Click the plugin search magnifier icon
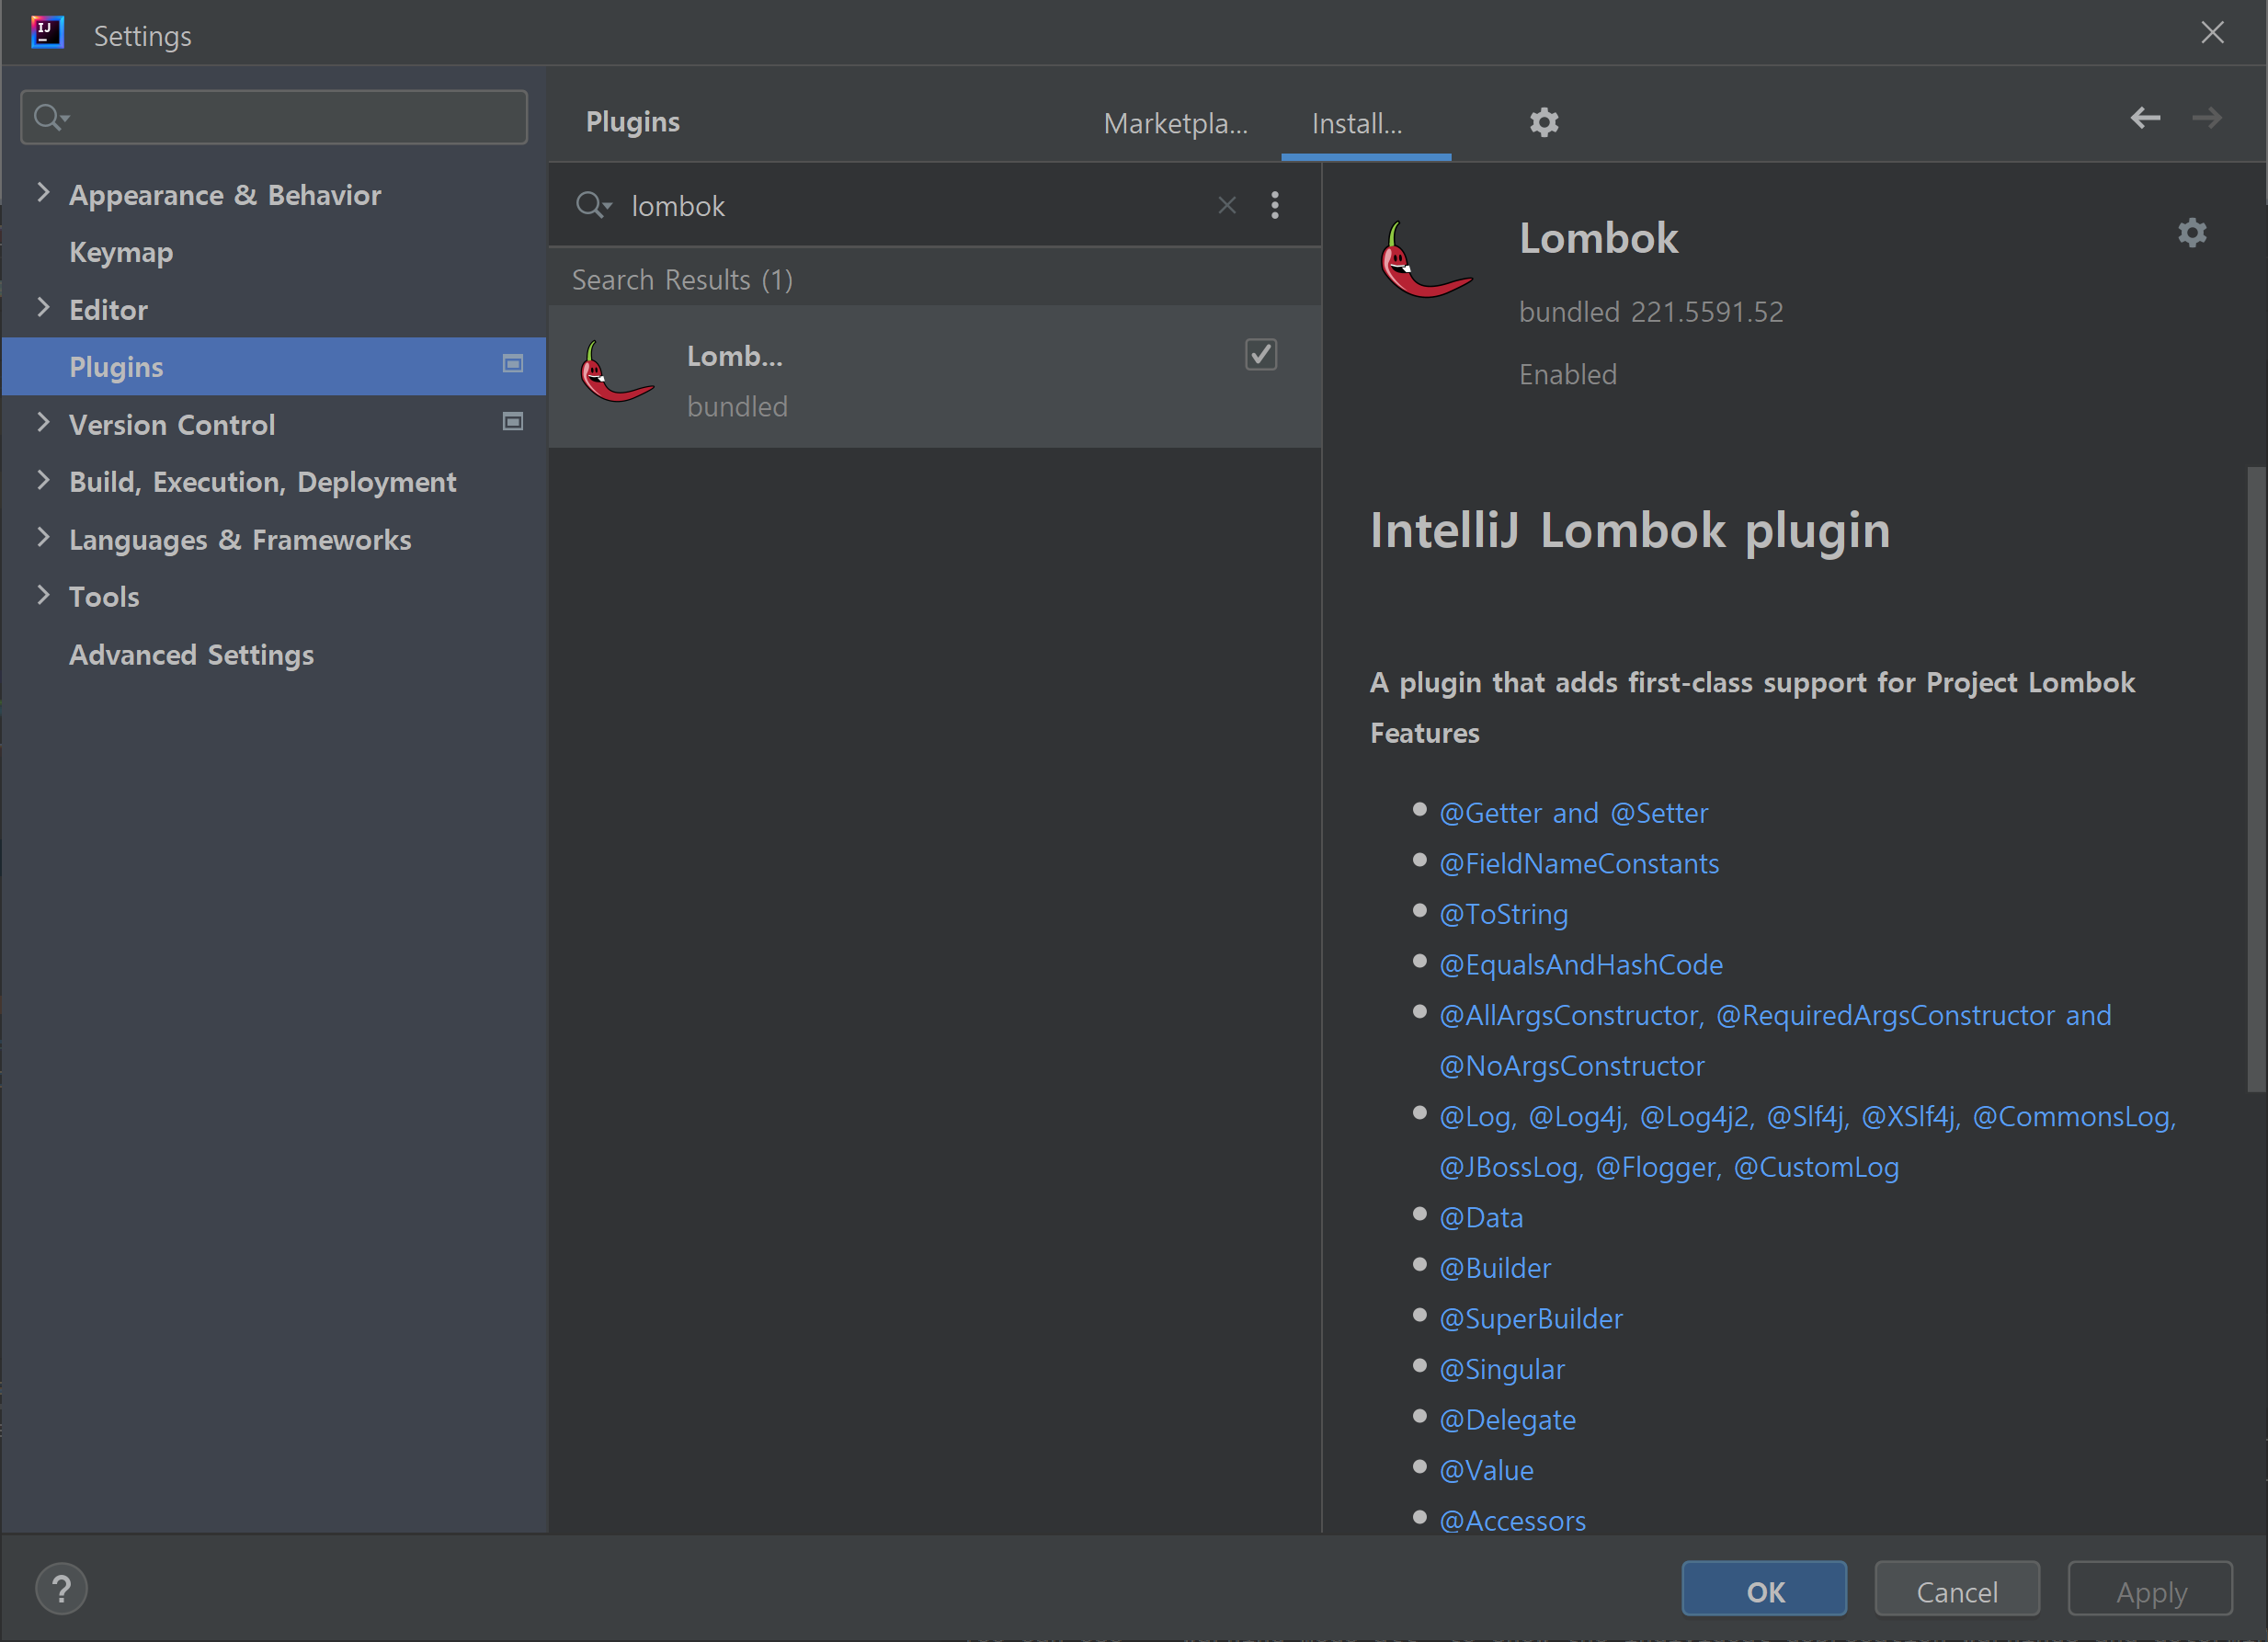The width and height of the screenshot is (2268, 1642). (x=592, y=205)
